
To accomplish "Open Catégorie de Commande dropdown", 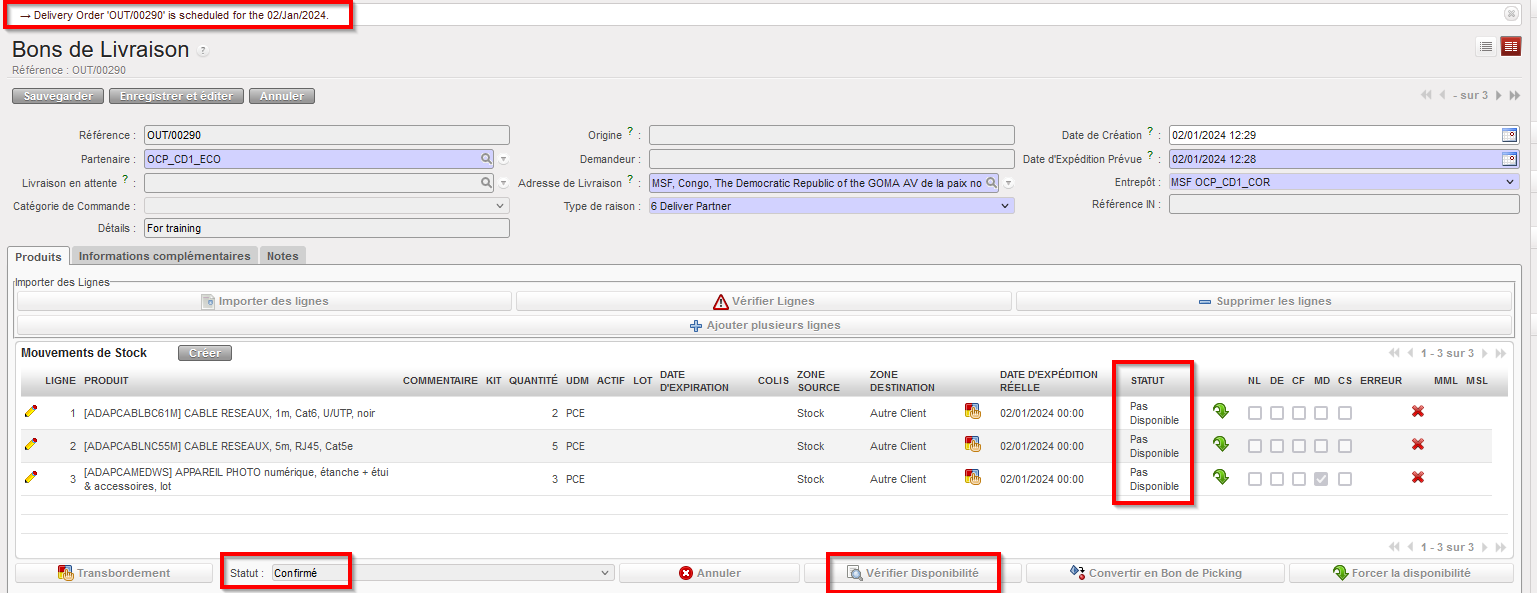I will point(327,206).
